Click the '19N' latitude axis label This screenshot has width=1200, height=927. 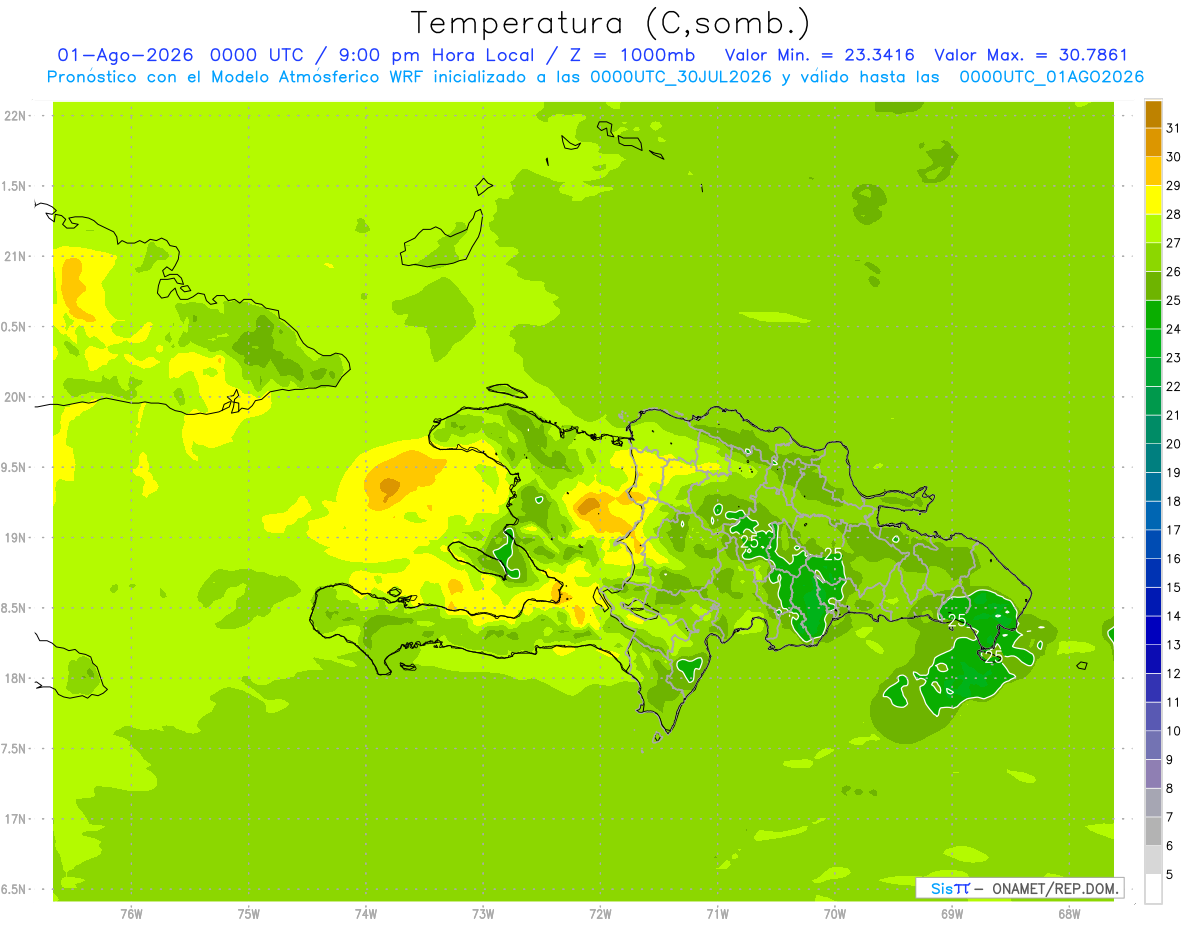coord(15,538)
